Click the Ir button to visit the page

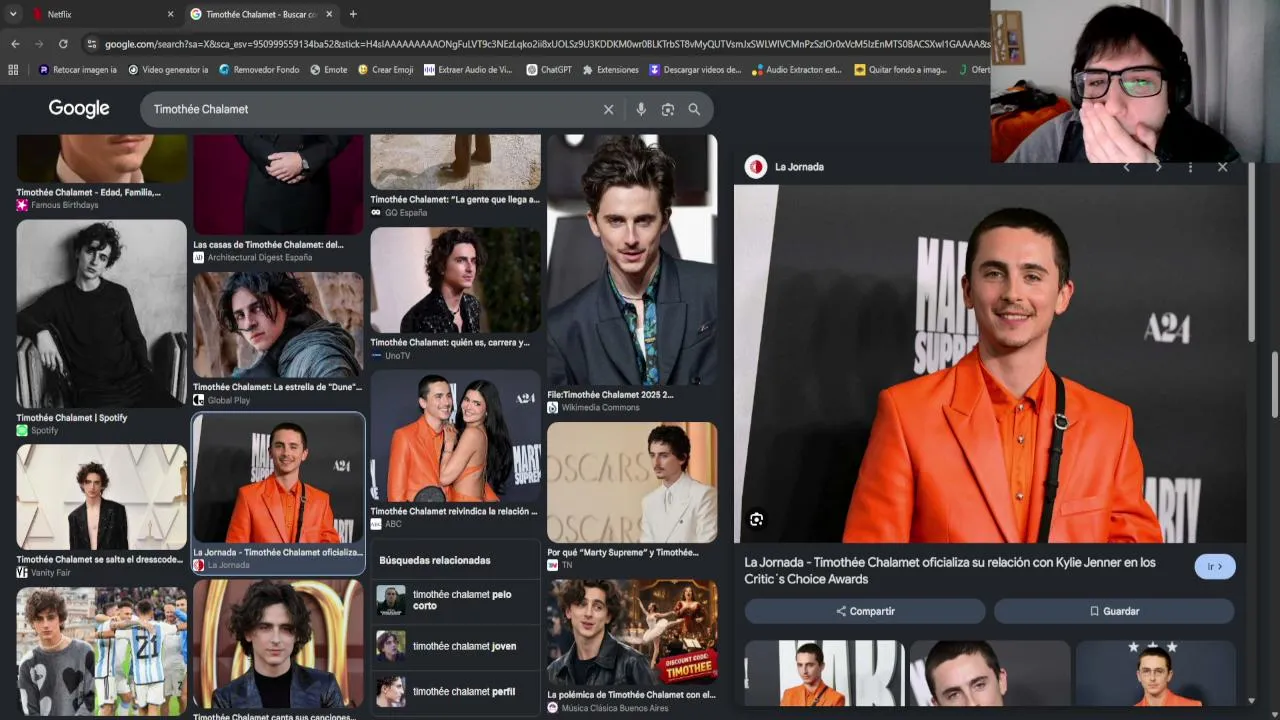(x=1215, y=567)
